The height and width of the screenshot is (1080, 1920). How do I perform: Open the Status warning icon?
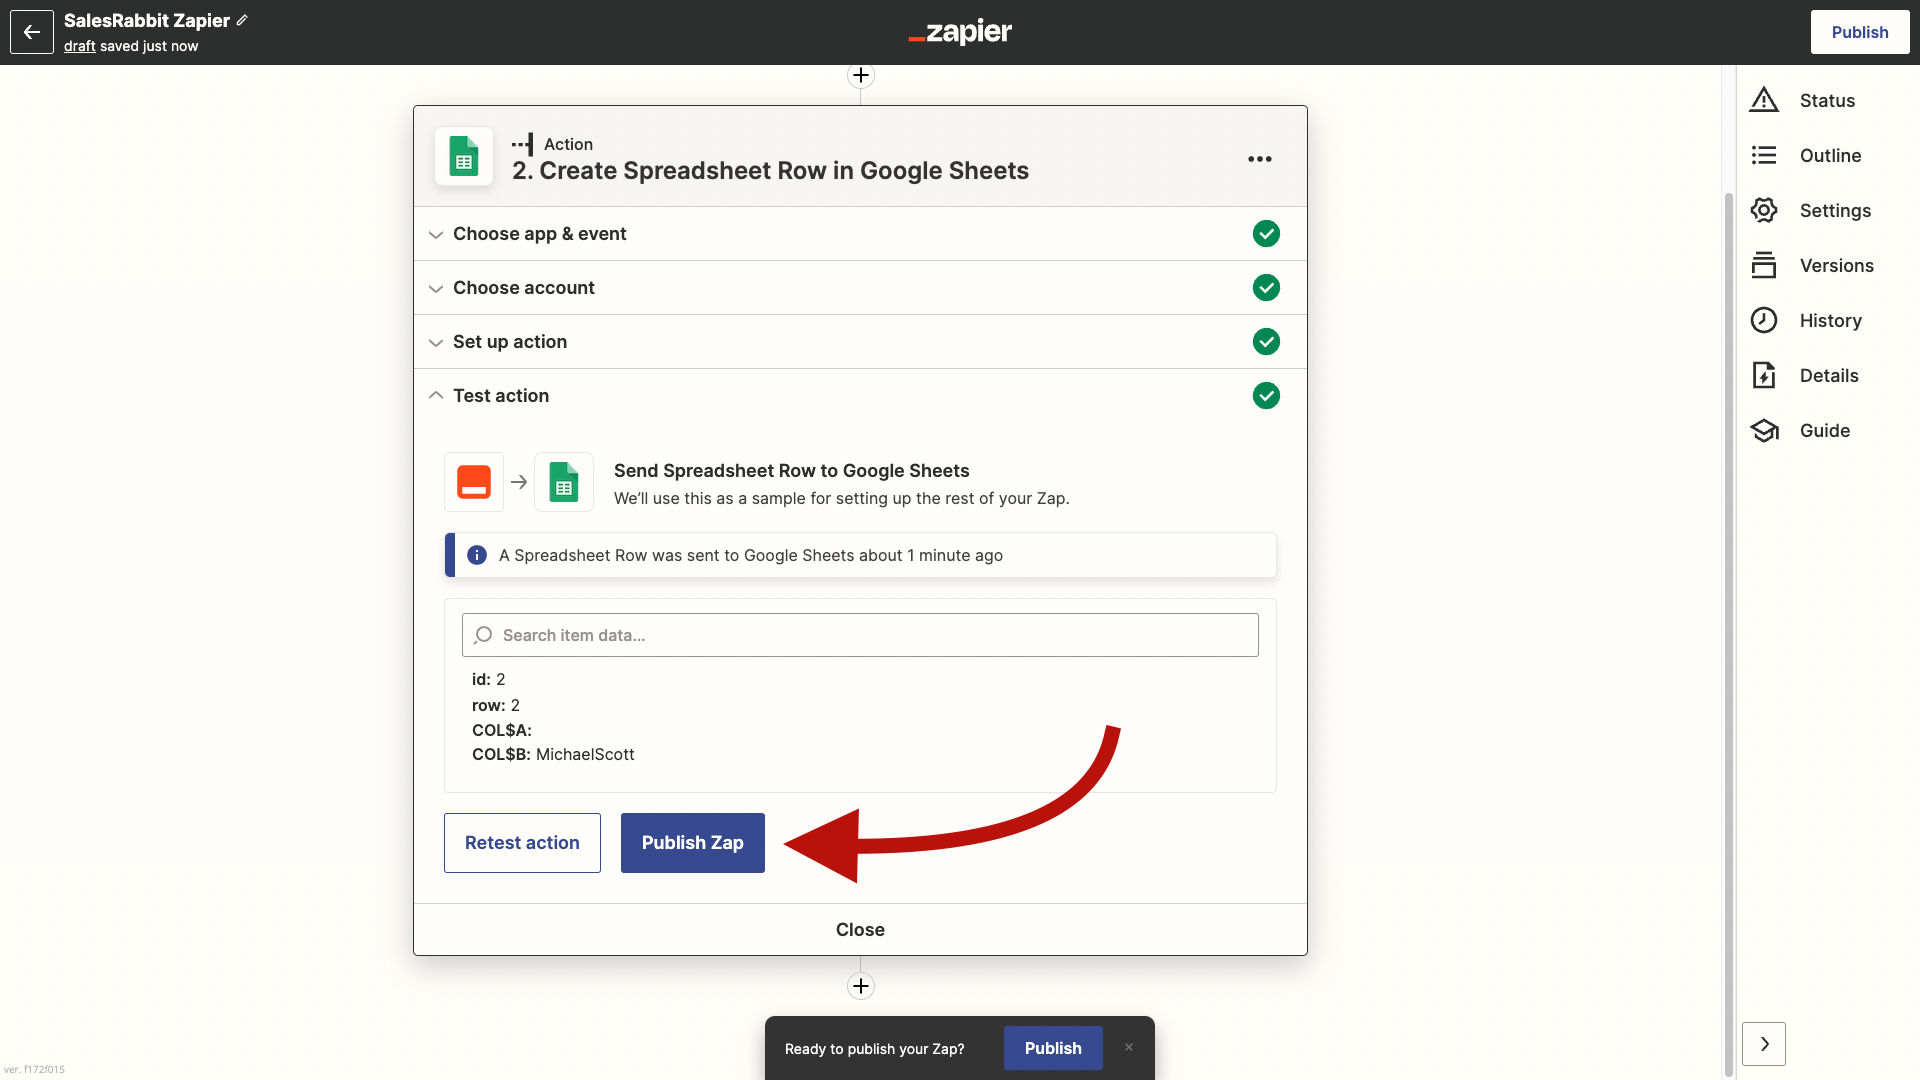point(1764,100)
